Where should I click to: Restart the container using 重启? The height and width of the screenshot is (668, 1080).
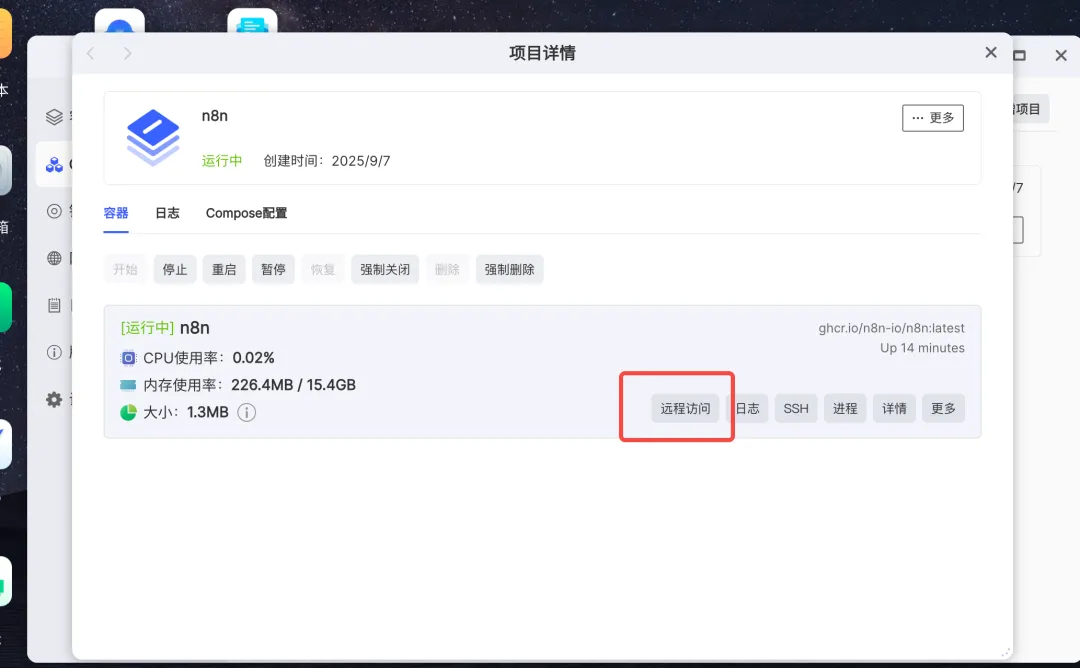tap(224, 269)
